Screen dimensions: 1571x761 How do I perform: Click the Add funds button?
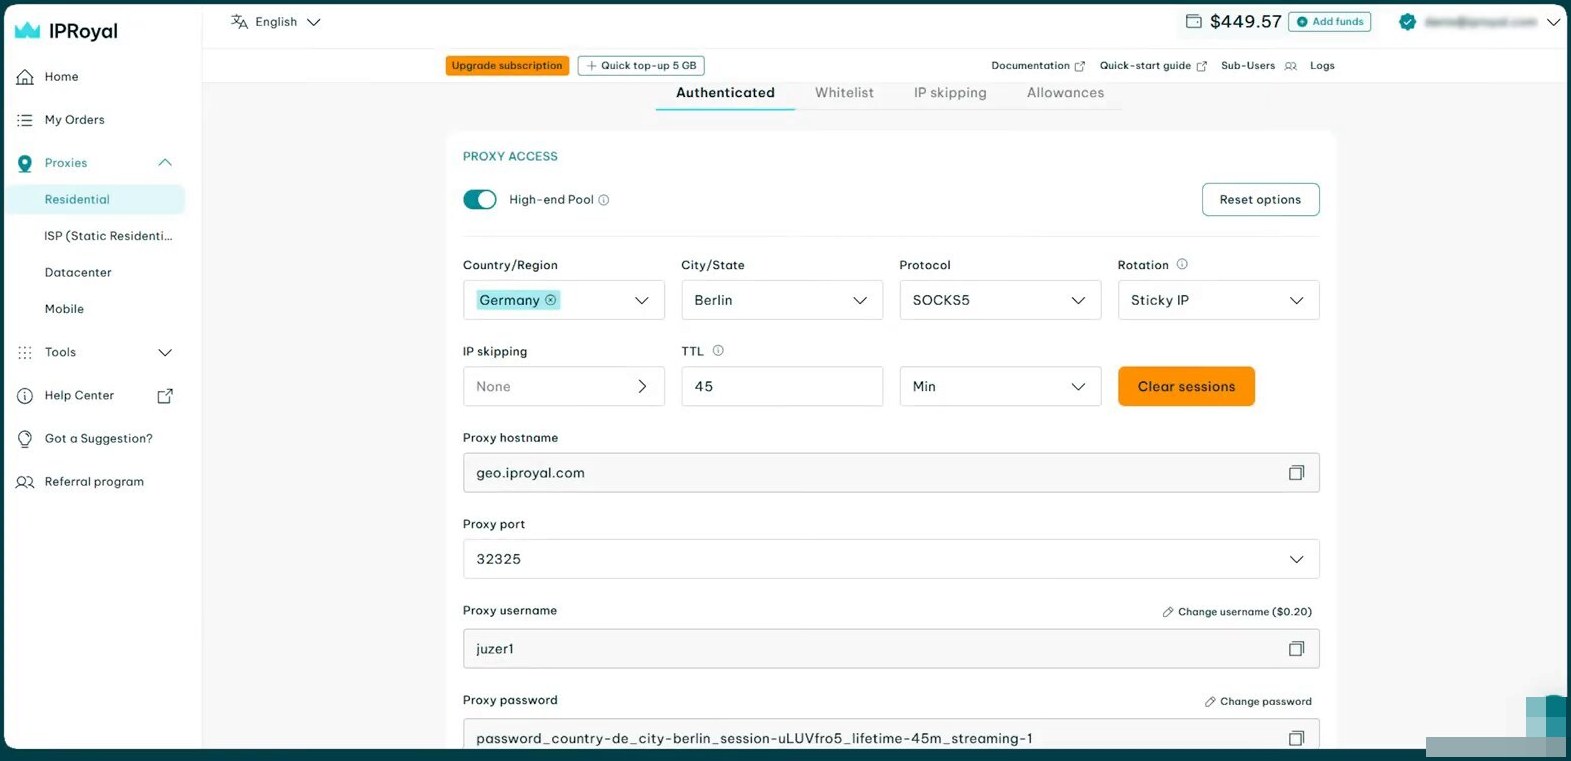(1329, 22)
